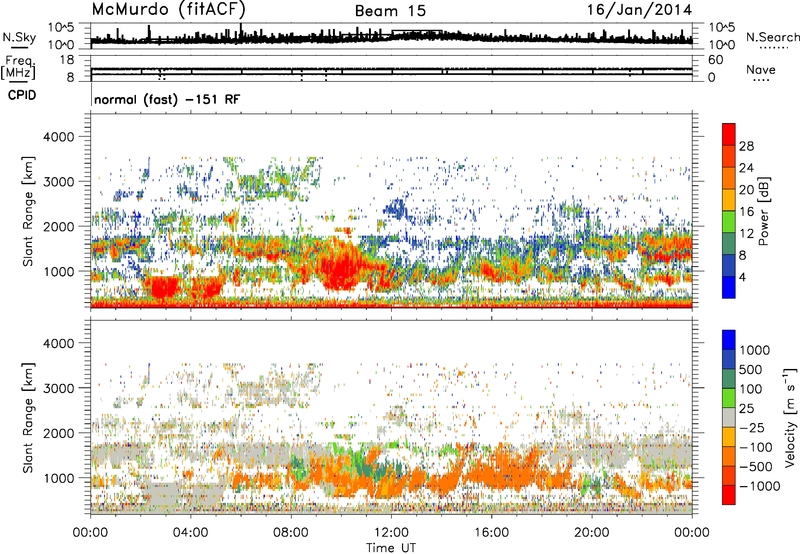
Task: Click the '12:00' time axis tick label
Action: 391,533
